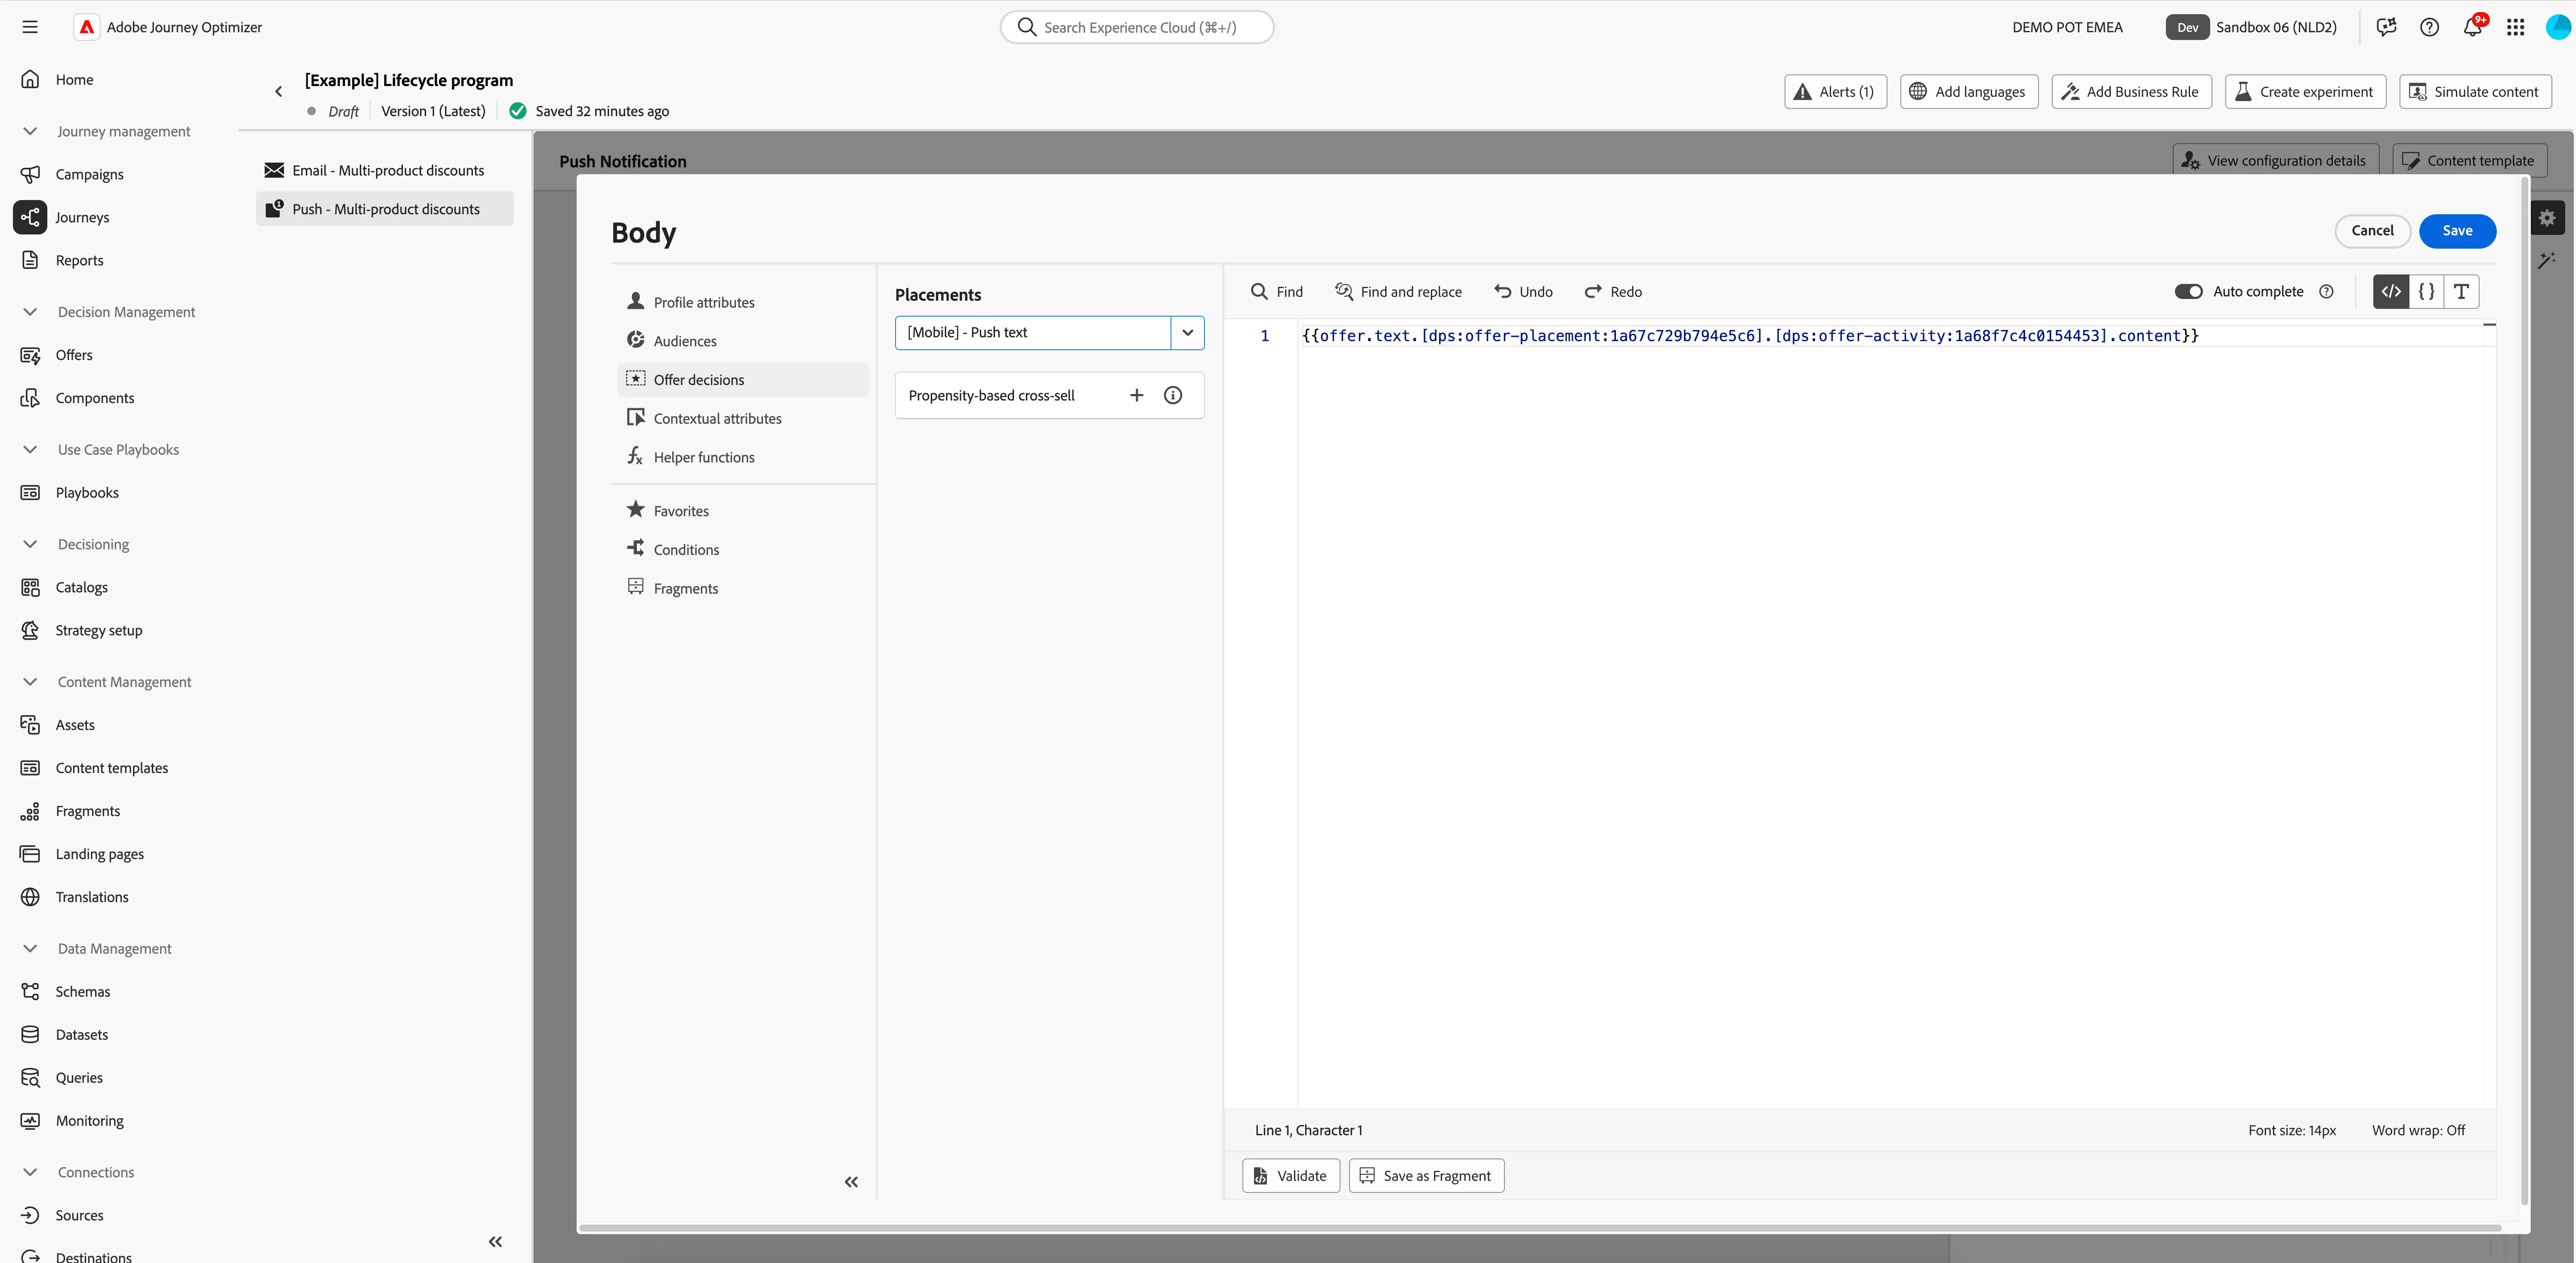Select Contextual attributes in Body panel
2576x1263 pixels.
coord(743,418)
